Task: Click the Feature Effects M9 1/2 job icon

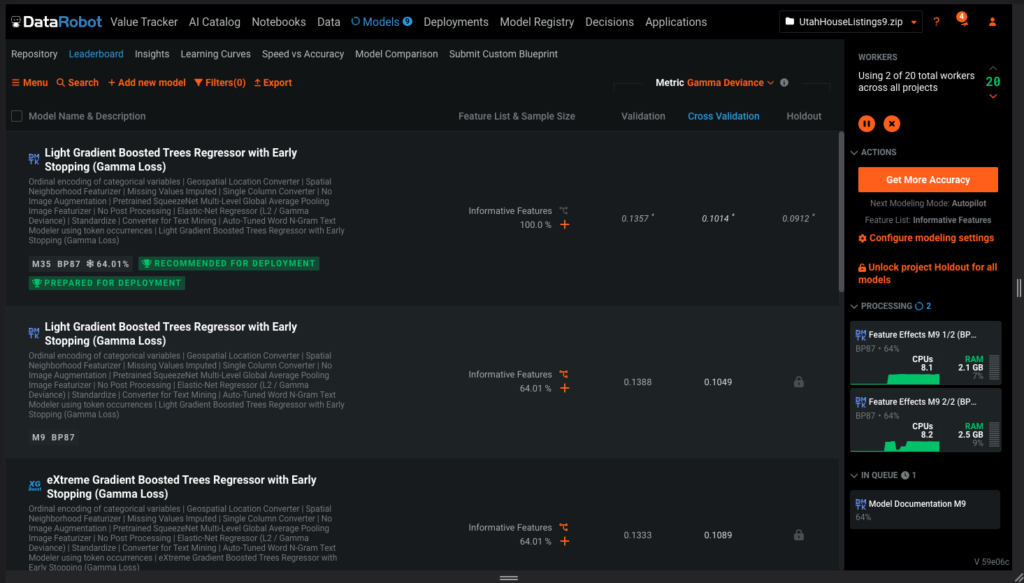Action: click(861, 335)
